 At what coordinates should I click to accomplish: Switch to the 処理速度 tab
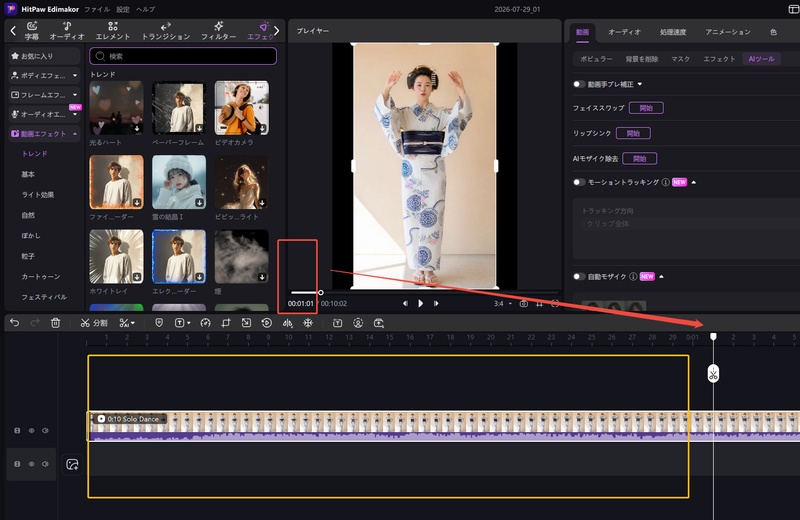[673, 32]
